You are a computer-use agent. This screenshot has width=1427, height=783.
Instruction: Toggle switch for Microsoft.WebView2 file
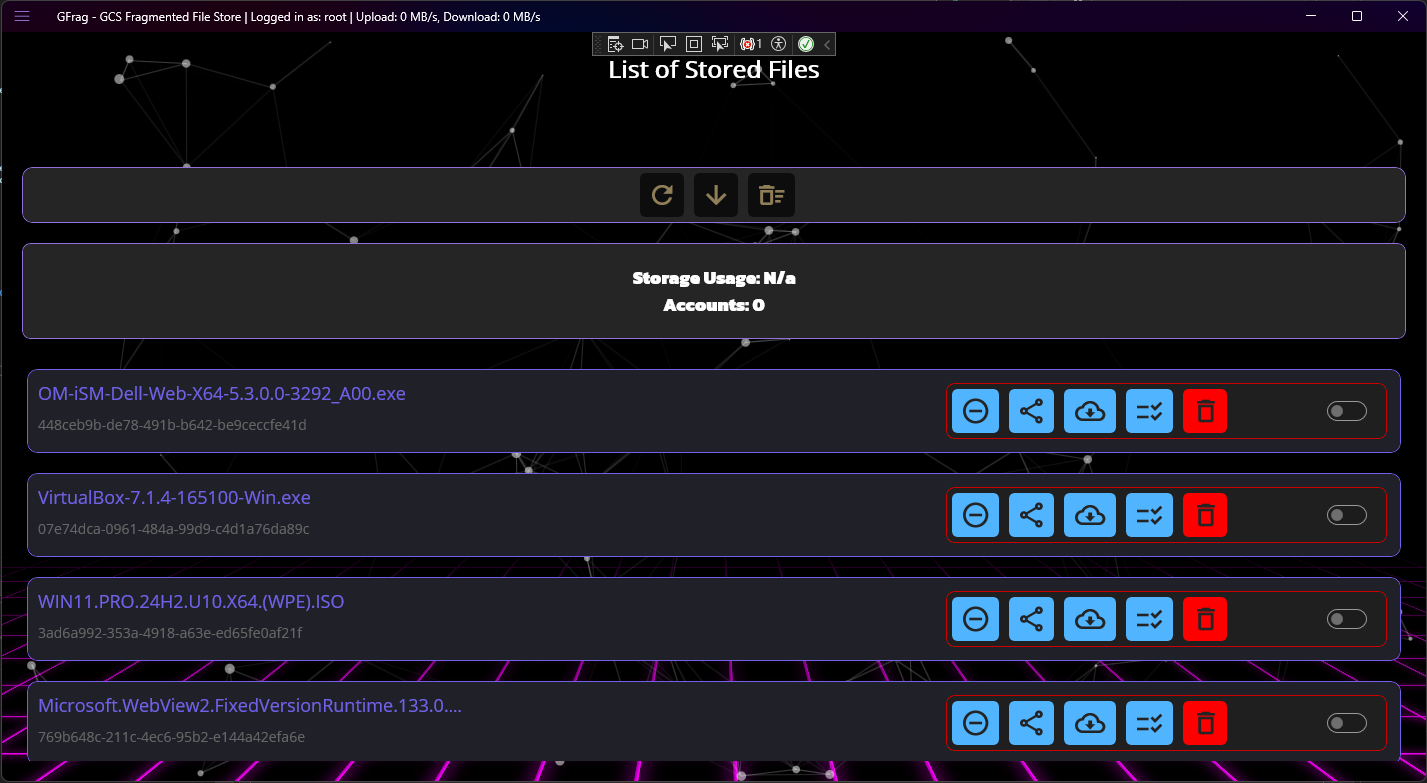click(x=1346, y=723)
